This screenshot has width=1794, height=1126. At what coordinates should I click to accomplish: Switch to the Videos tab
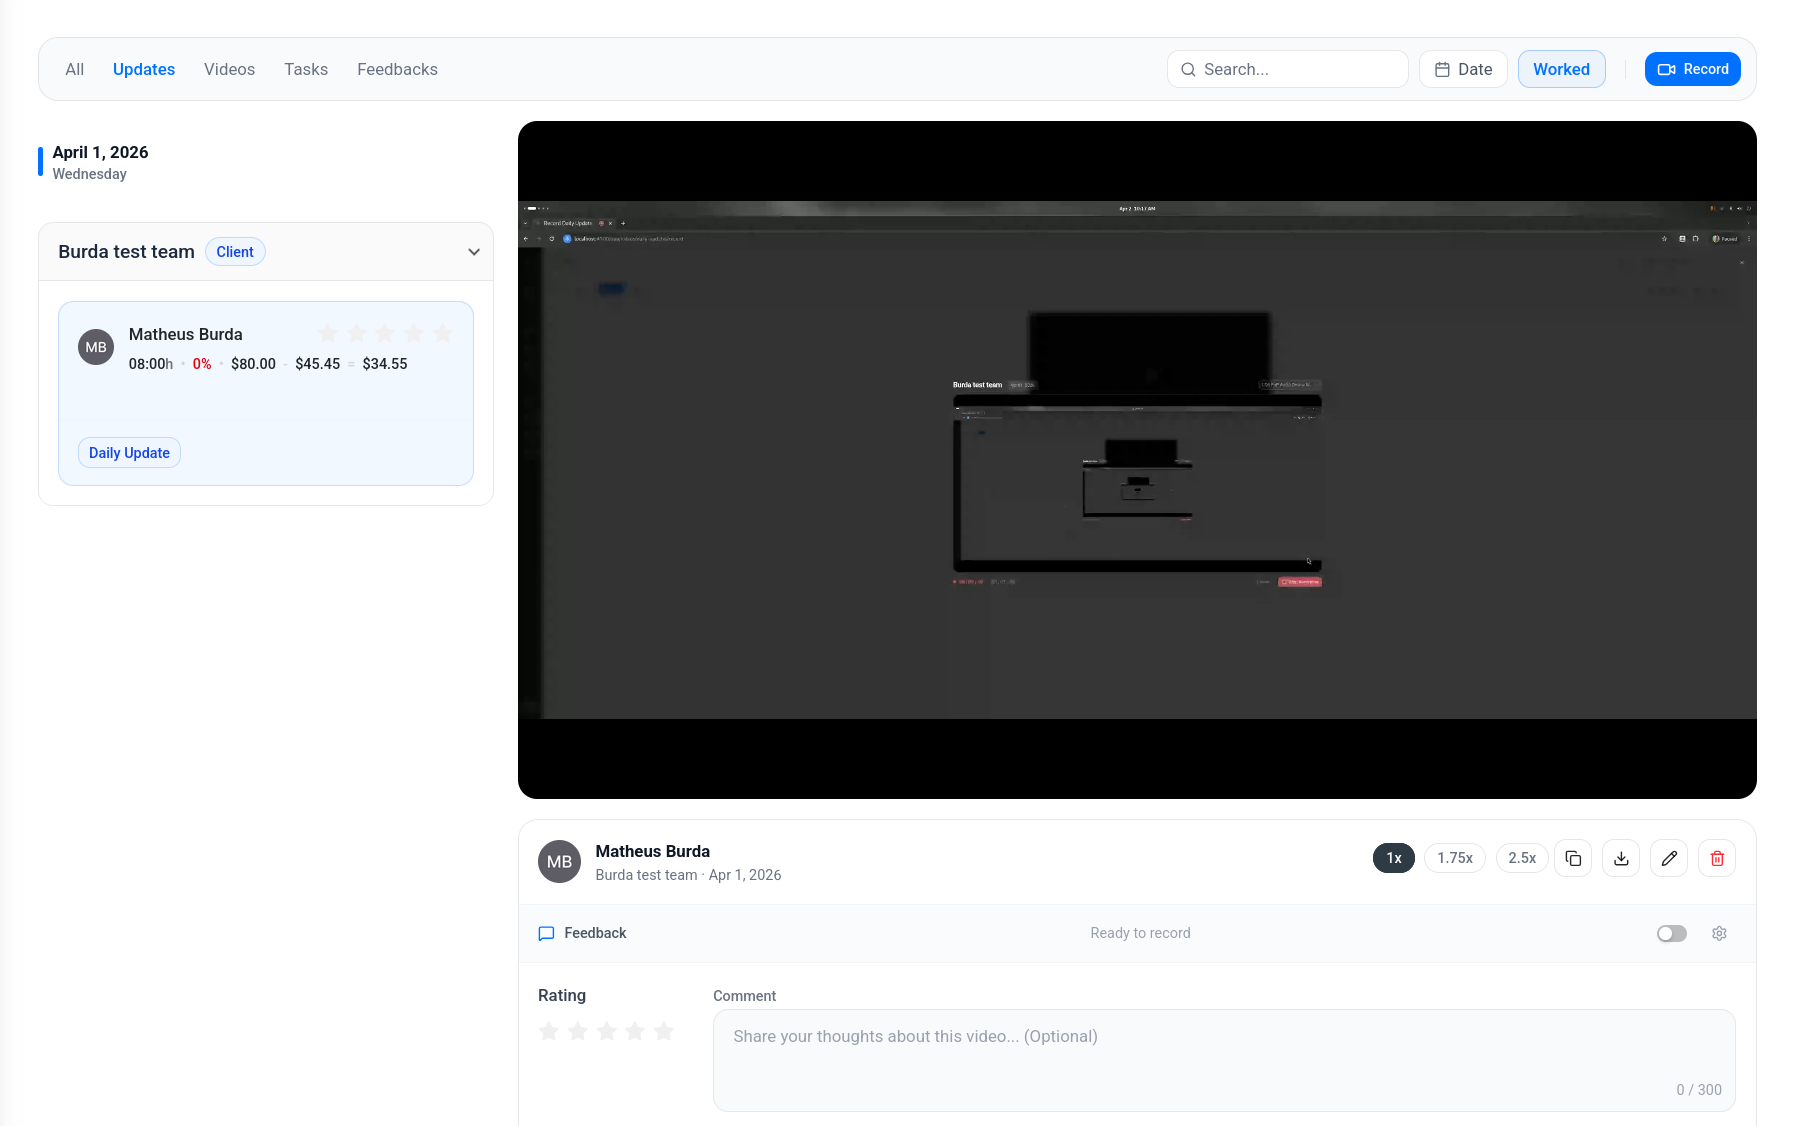pos(229,69)
